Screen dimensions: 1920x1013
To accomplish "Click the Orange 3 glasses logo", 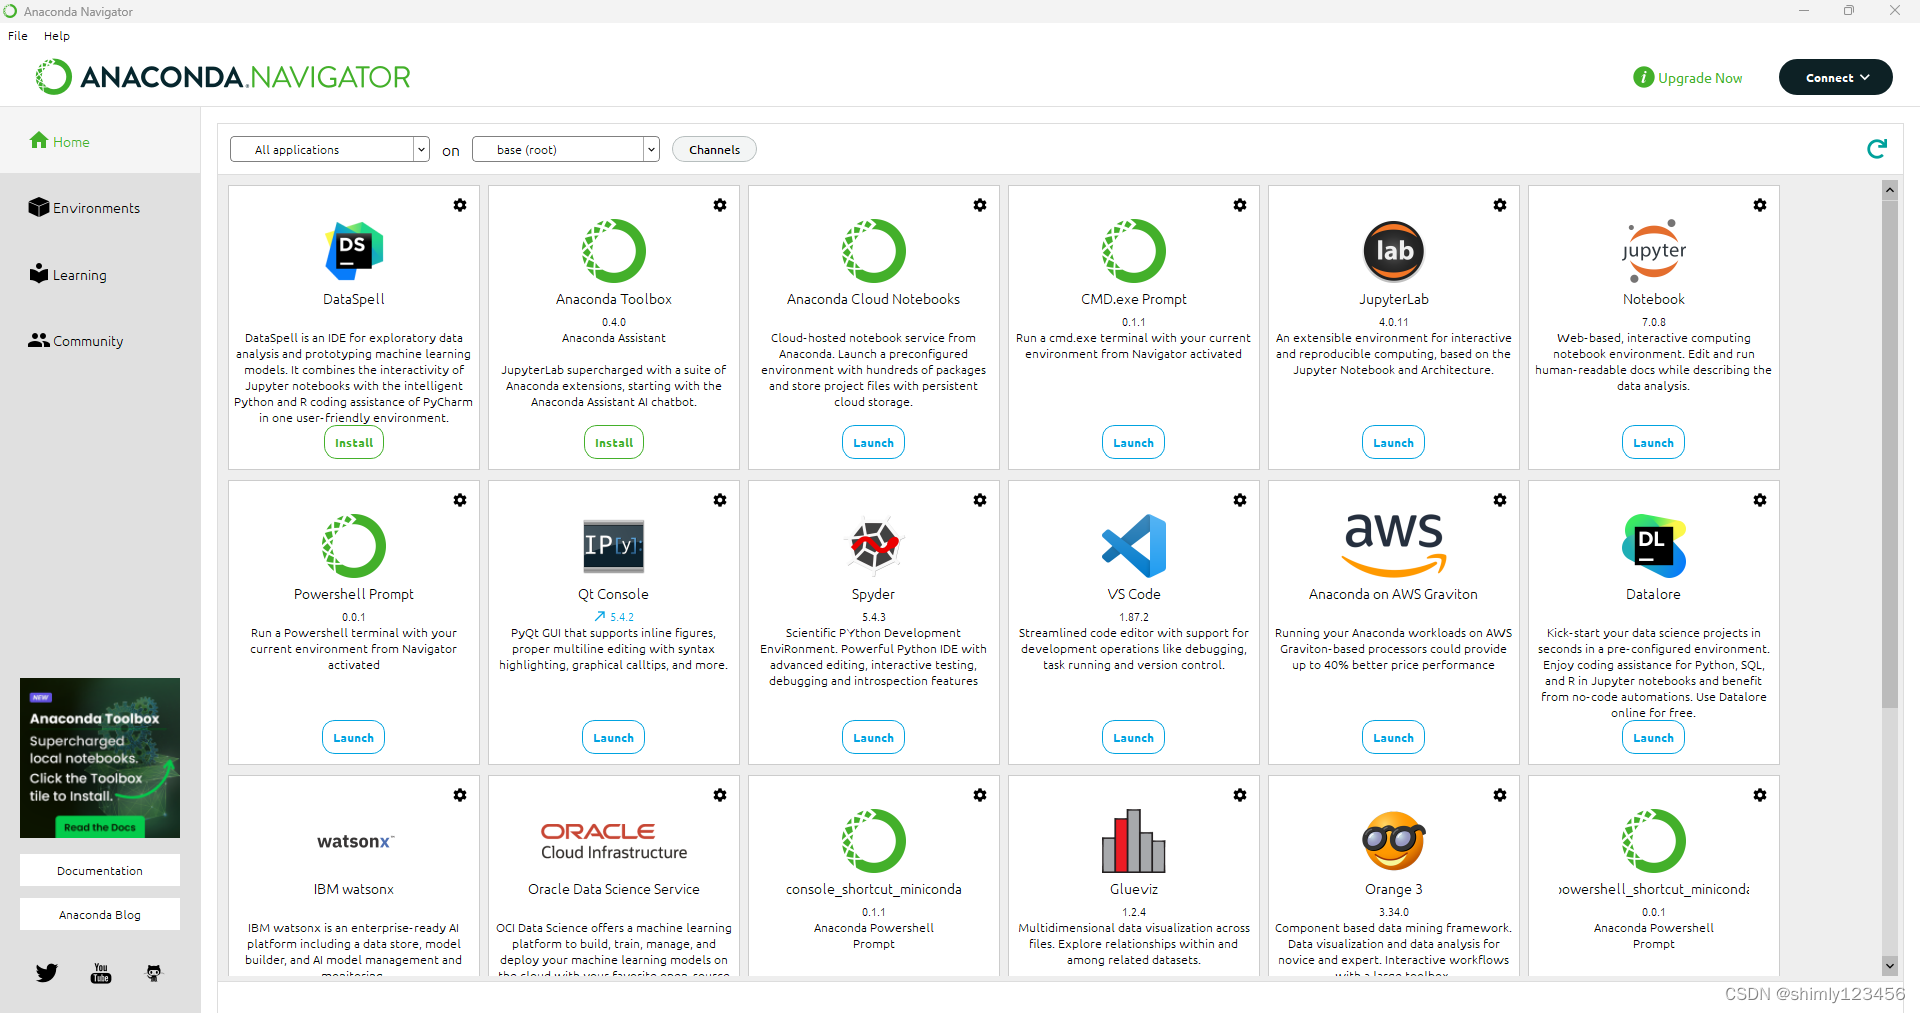I will tap(1394, 841).
